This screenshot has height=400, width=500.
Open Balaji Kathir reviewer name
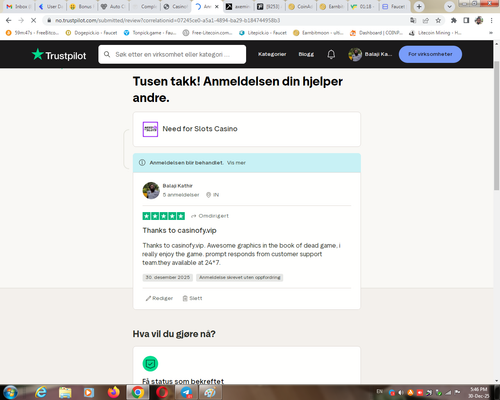click(178, 186)
